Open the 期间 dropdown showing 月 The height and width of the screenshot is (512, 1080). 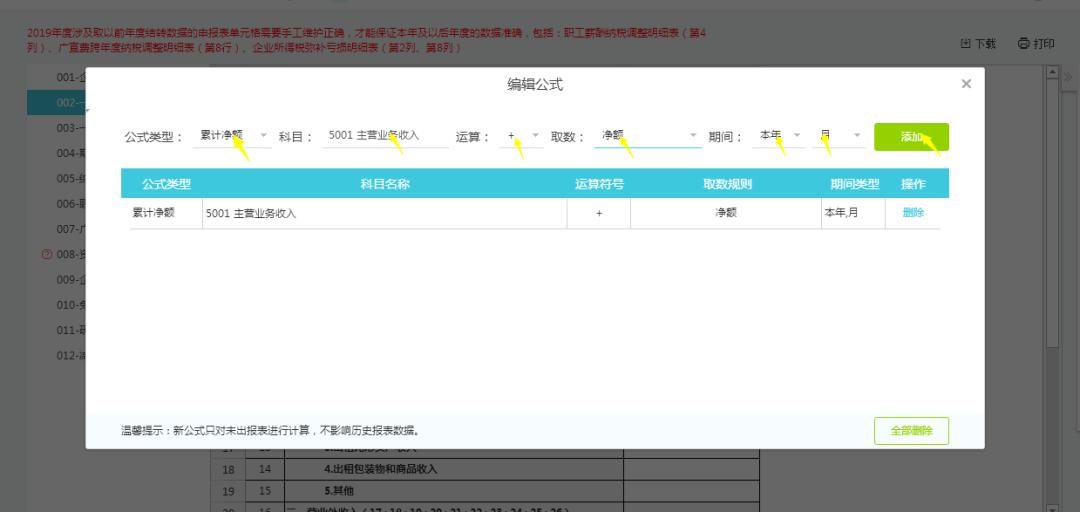[838, 136]
